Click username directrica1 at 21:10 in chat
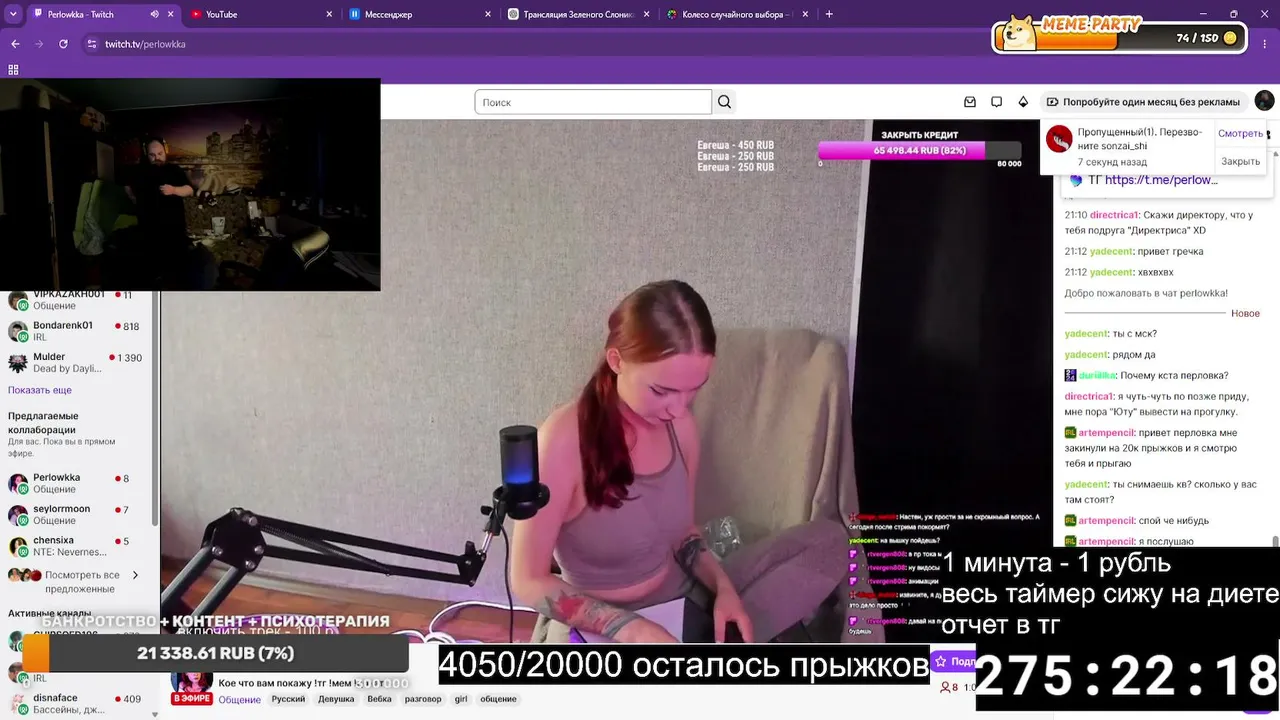Image resolution: width=1280 pixels, height=720 pixels. (x=1114, y=215)
